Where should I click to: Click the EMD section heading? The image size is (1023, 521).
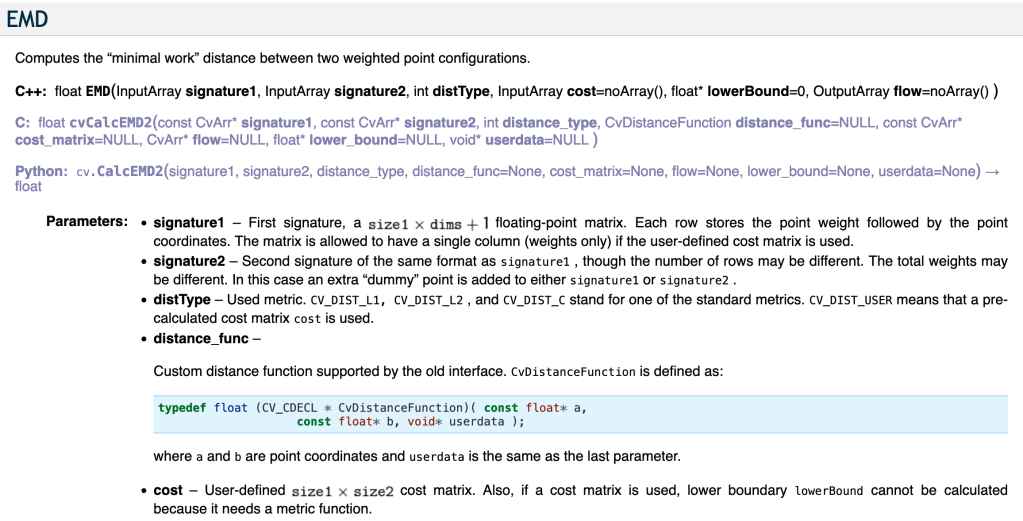(x=27, y=19)
